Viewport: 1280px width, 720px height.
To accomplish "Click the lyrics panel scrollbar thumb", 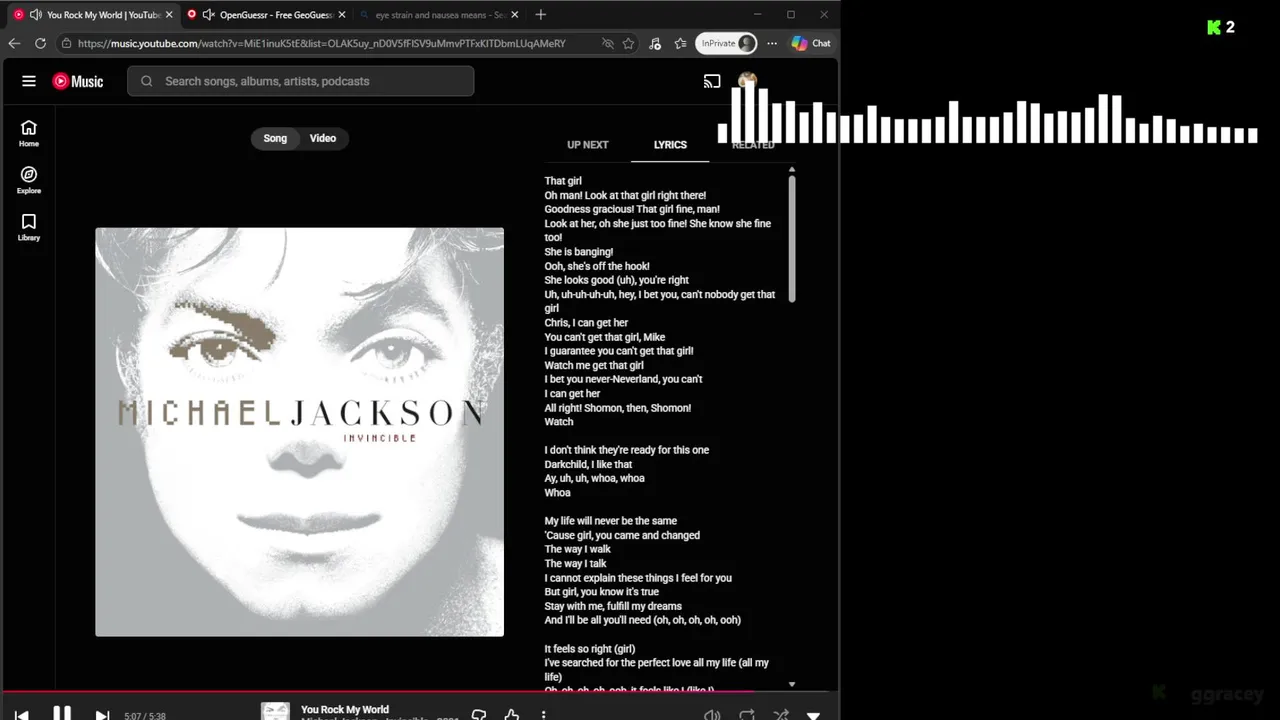I will 792,239.
